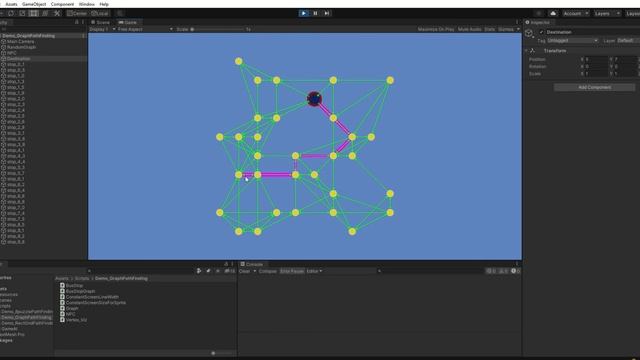Open the Clear options dropdown arrow
Screen dimensions: 640x360
tap(254, 271)
